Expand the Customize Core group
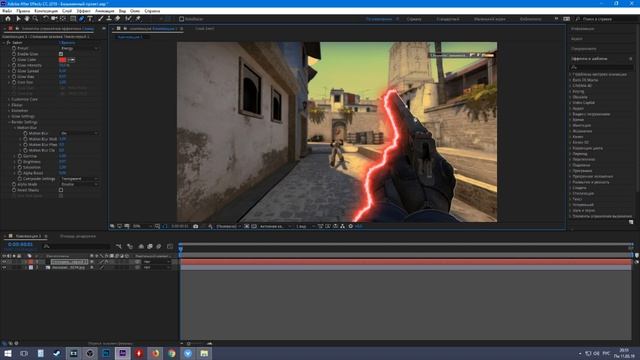 click(9, 99)
